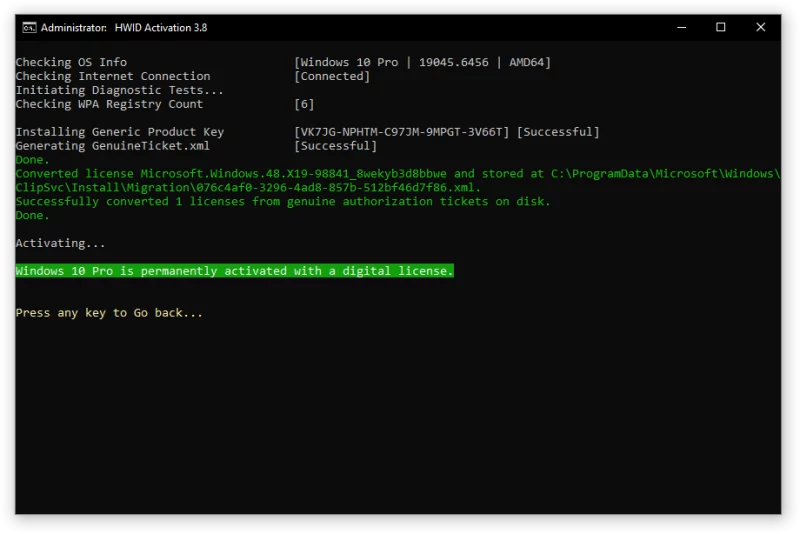Click the 'Press any key to Go back...' prompt

click(x=109, y=313)
